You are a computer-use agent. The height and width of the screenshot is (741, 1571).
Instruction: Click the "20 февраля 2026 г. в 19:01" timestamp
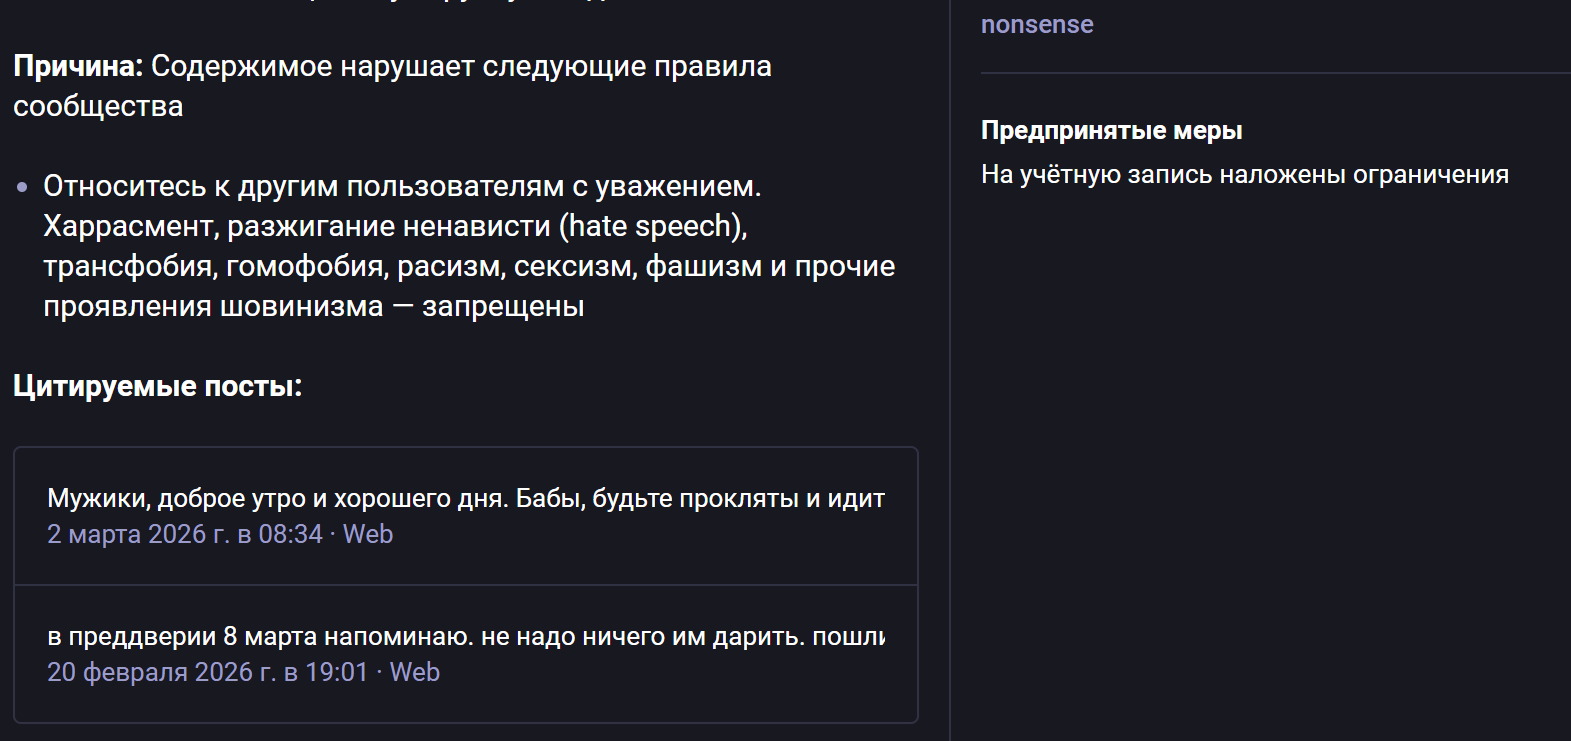pyautogui.click(x=207, y=672)
